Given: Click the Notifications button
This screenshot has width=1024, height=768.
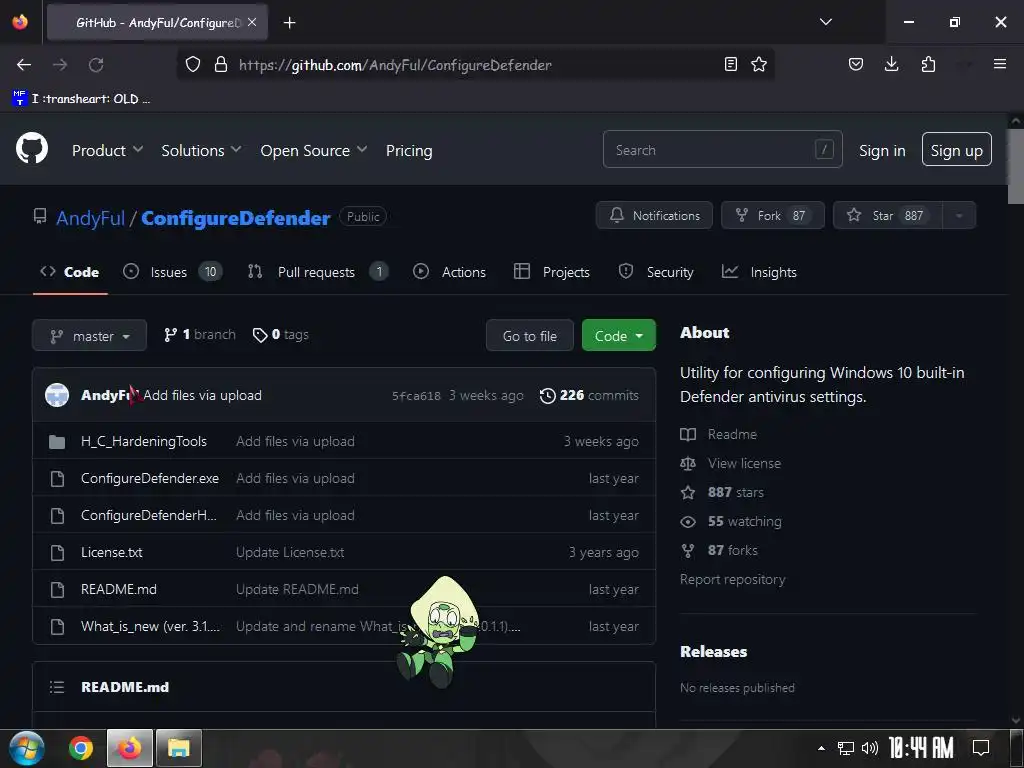Looking at the screenshot, I should [x=654, y=216].
